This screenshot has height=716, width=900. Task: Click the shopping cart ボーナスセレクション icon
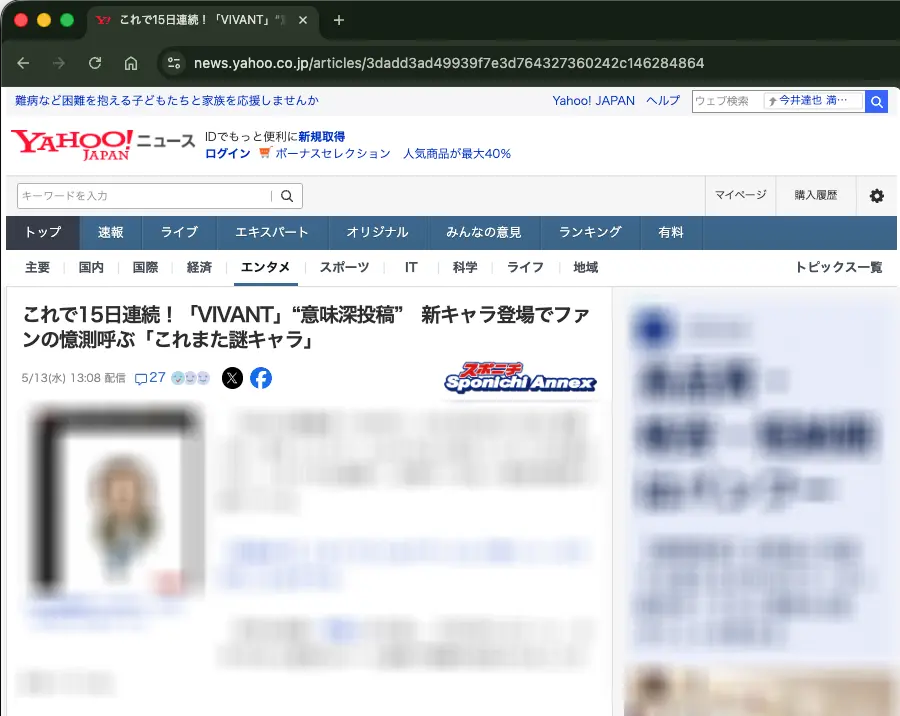click(265, 153)
